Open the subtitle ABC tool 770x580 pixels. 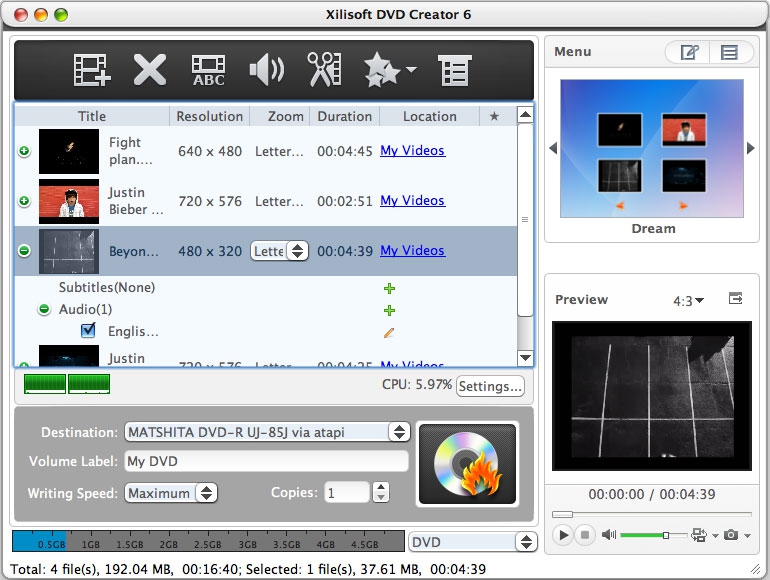tap(209, 70)
